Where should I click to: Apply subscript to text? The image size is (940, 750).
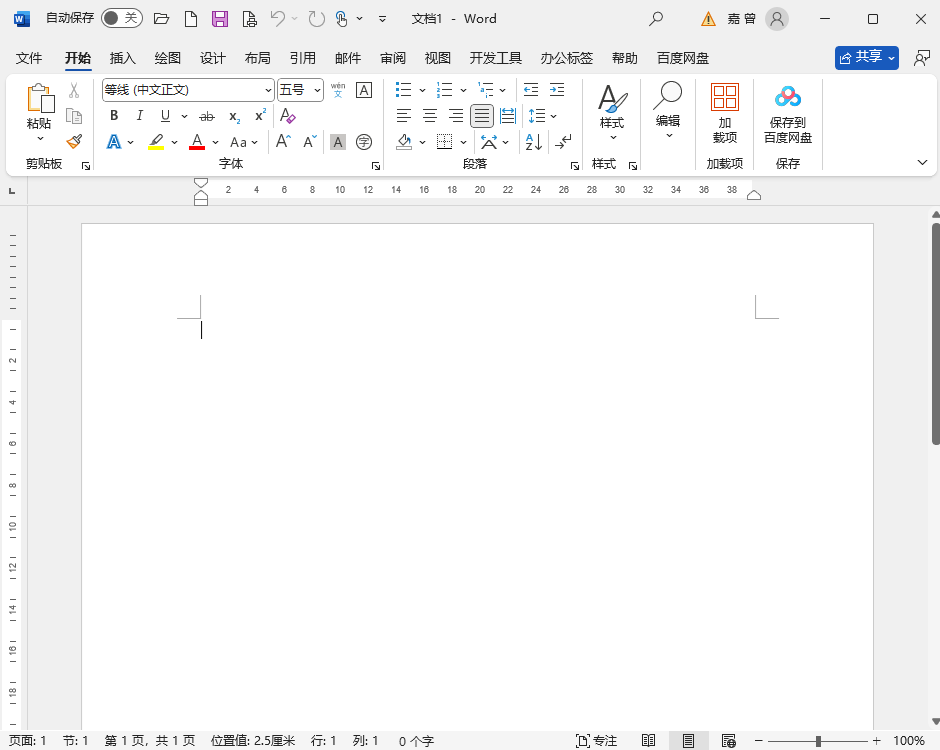[x=232, y=116]
